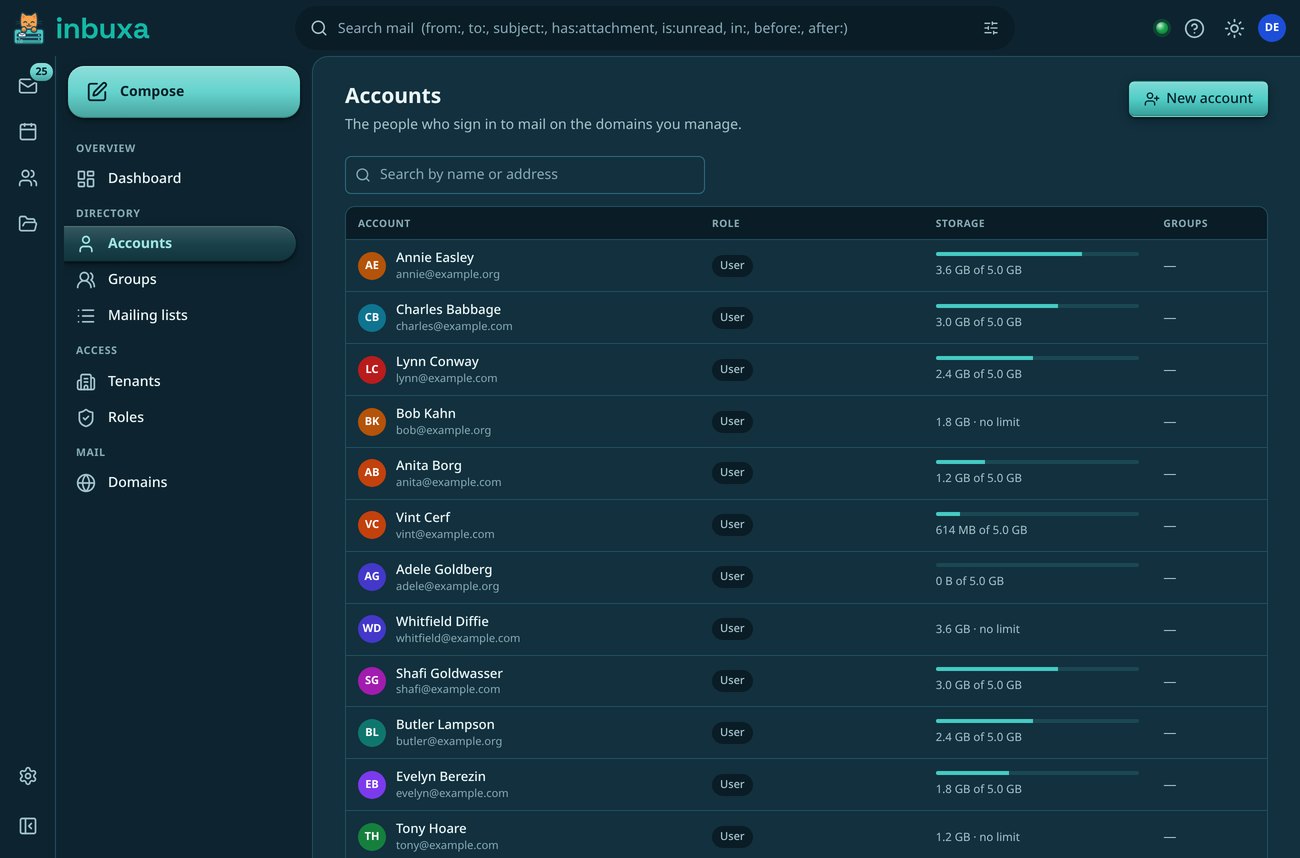This screenshot has width=1300, height=858.
Task: Select Accounts in the sidebar
Action: coord(180,243)
